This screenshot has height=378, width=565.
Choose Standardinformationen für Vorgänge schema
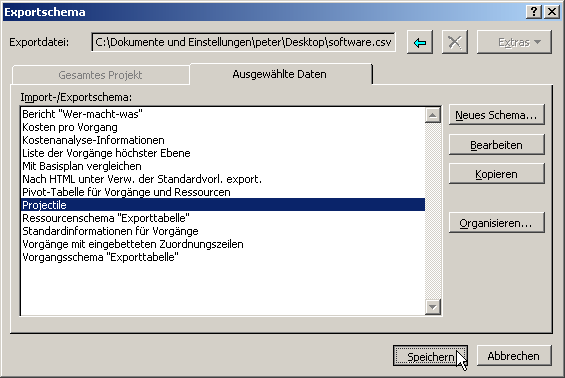coord(223,231)
